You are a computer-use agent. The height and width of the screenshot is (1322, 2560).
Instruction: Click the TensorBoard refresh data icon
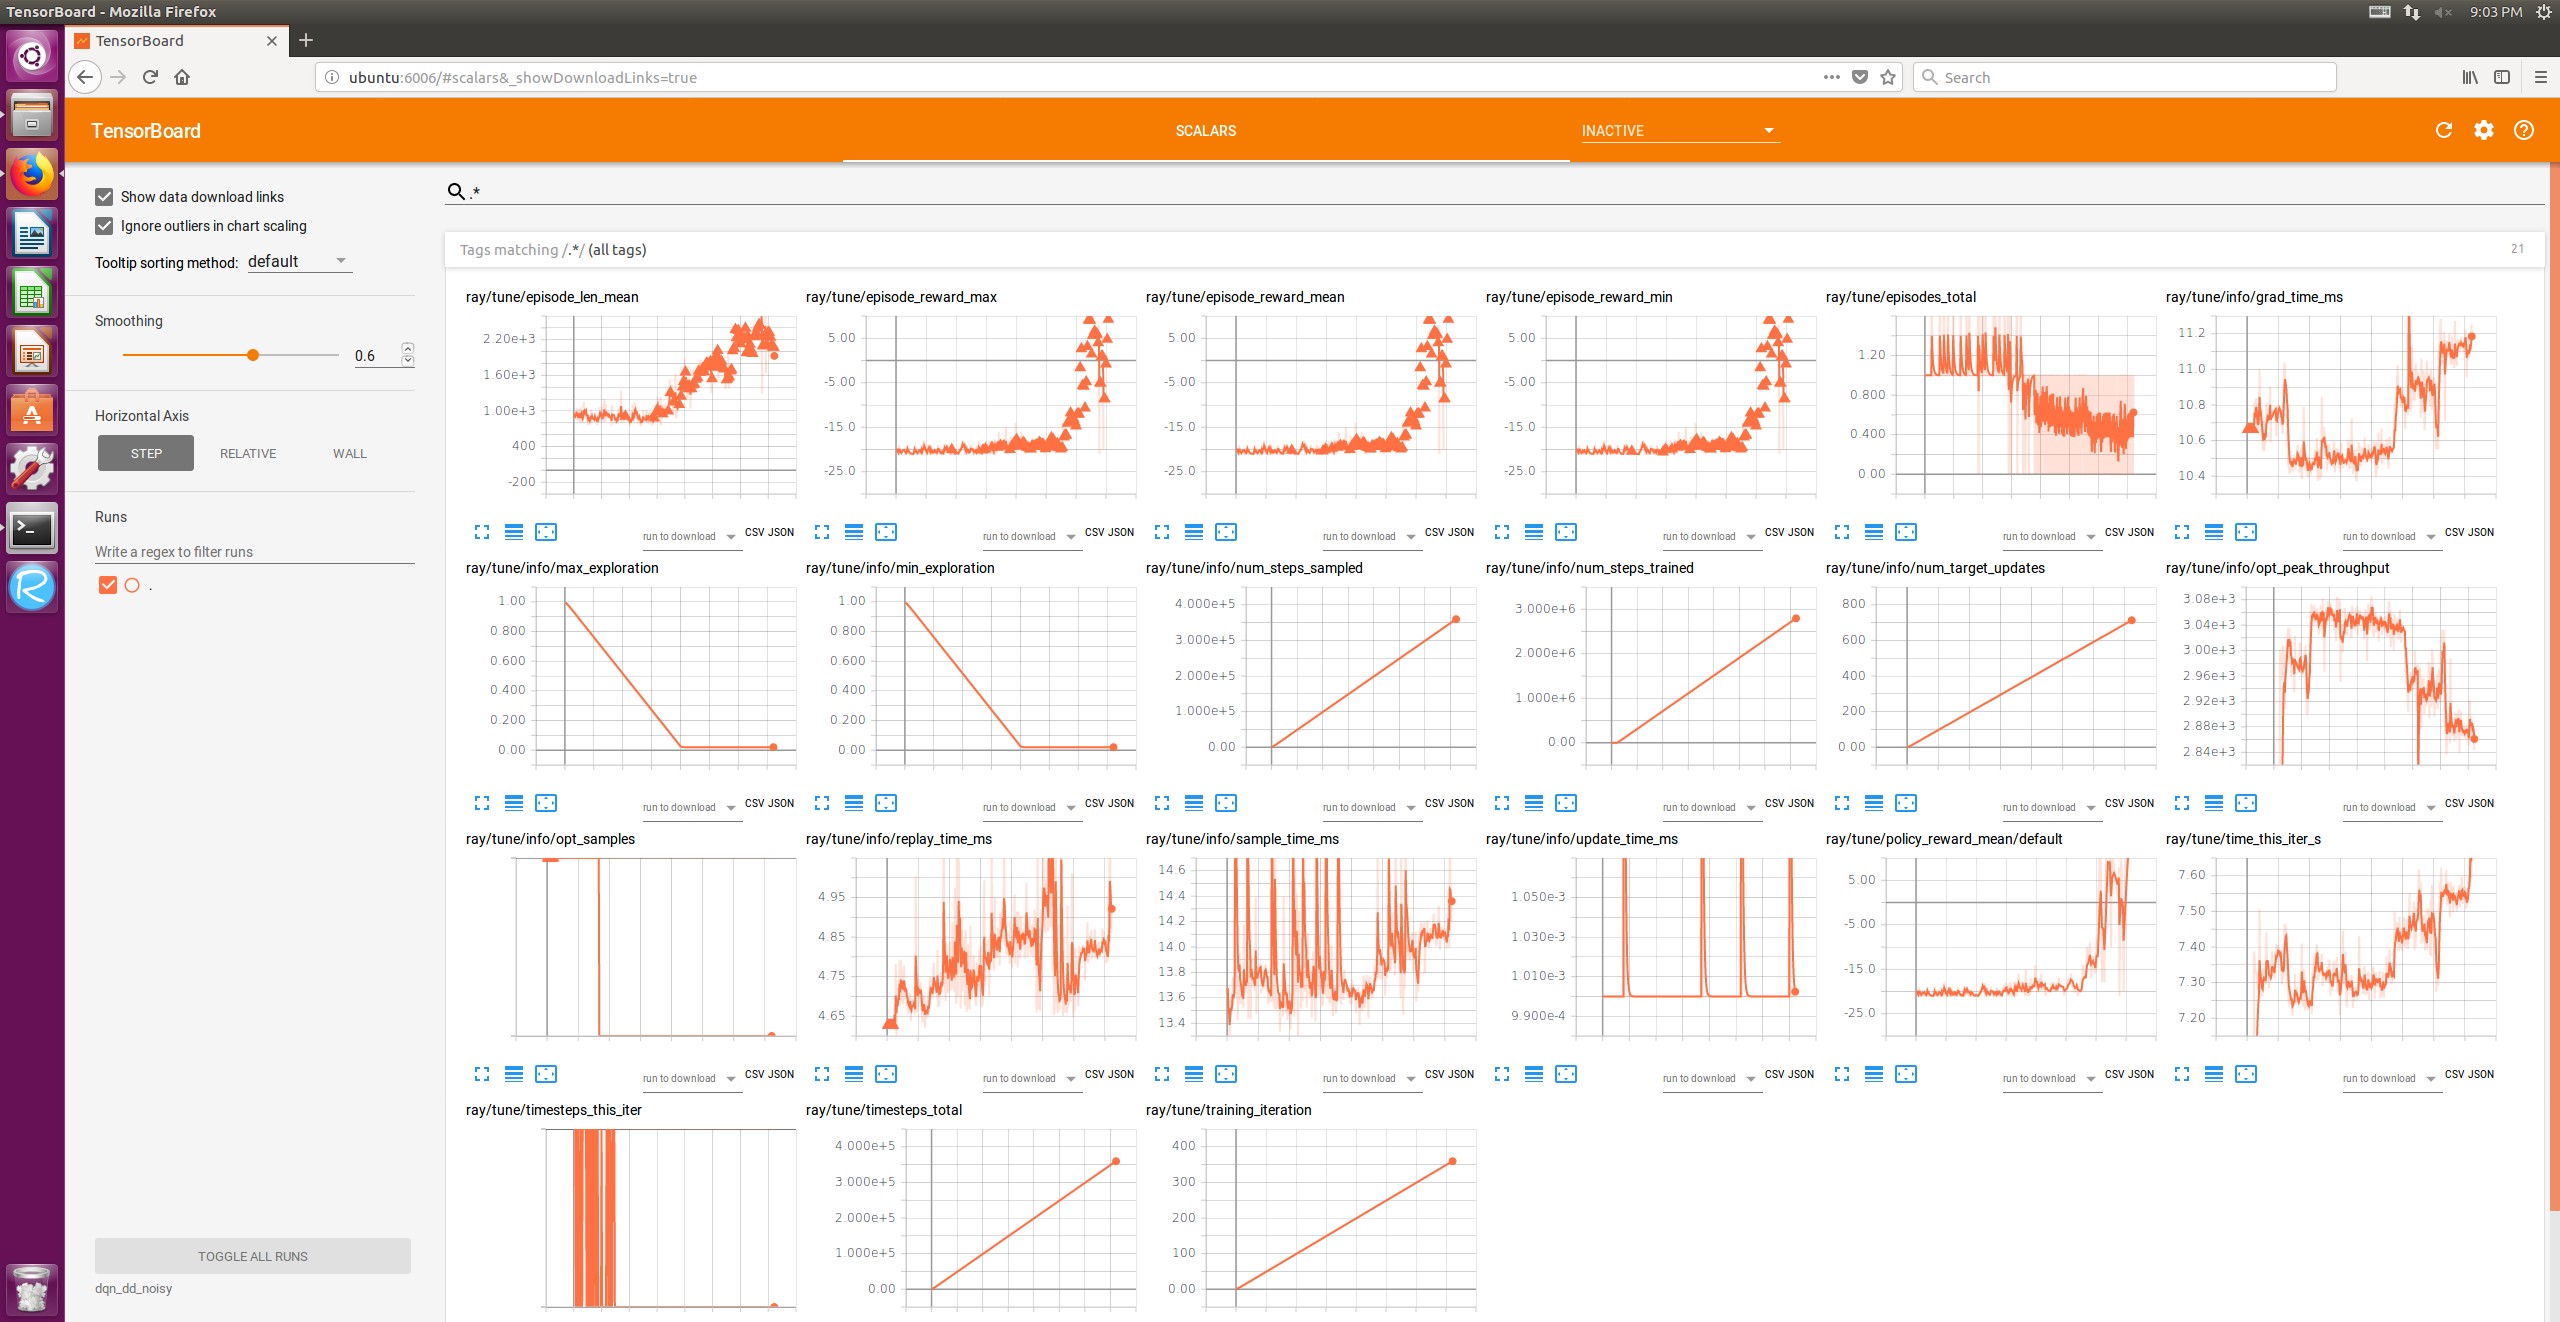coord(2444,130)
